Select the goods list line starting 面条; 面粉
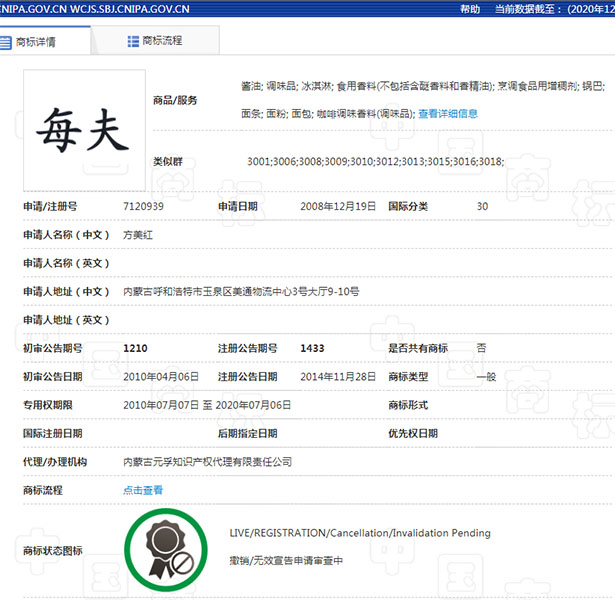615x600 pixels. (x=328, y=114)
